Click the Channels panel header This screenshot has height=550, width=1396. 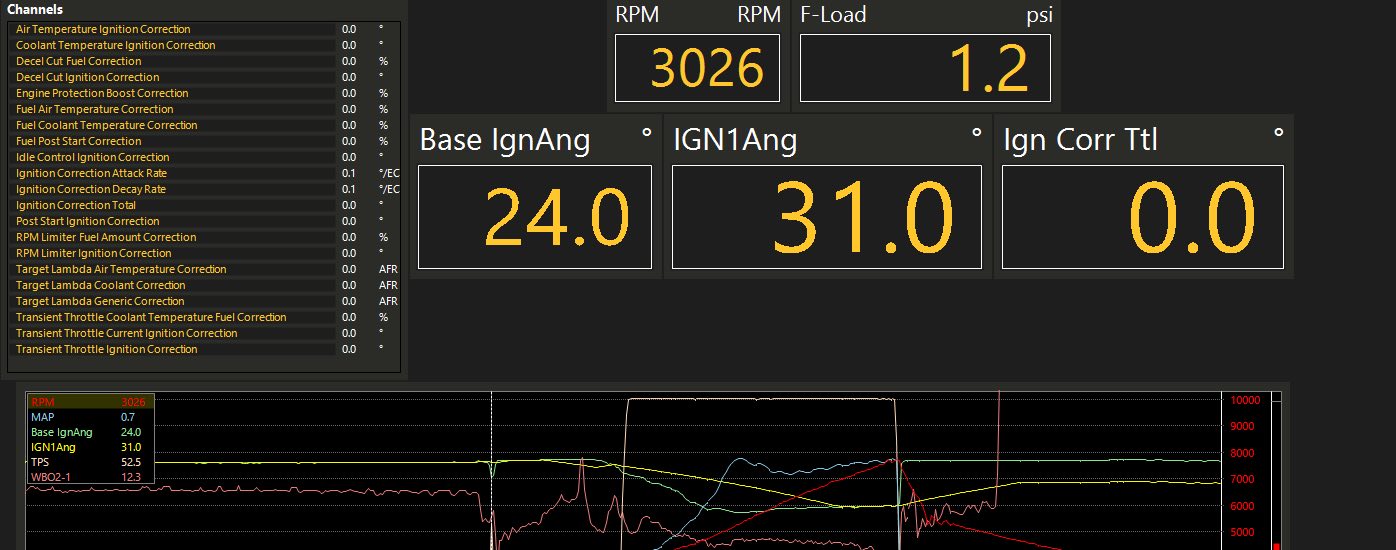[x=35, y=9]
